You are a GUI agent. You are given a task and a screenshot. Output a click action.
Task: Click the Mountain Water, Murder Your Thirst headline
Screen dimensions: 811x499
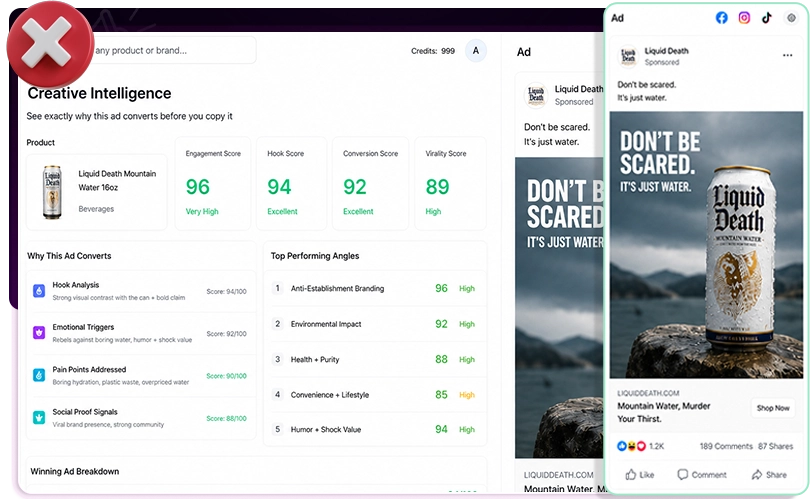pyautogui.click(x=664, y=413)
